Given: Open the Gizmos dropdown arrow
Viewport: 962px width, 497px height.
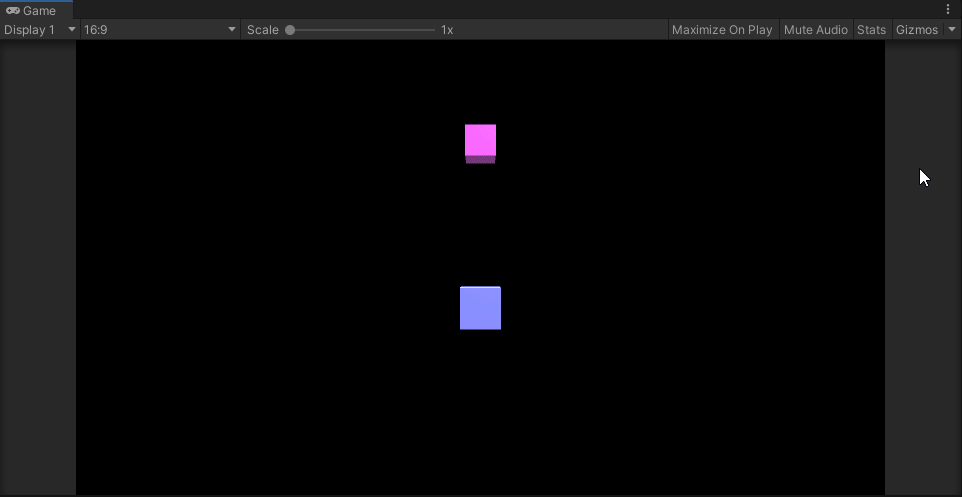Looking at the screenshot, I should pyautogui.click(x=952, y=29).
